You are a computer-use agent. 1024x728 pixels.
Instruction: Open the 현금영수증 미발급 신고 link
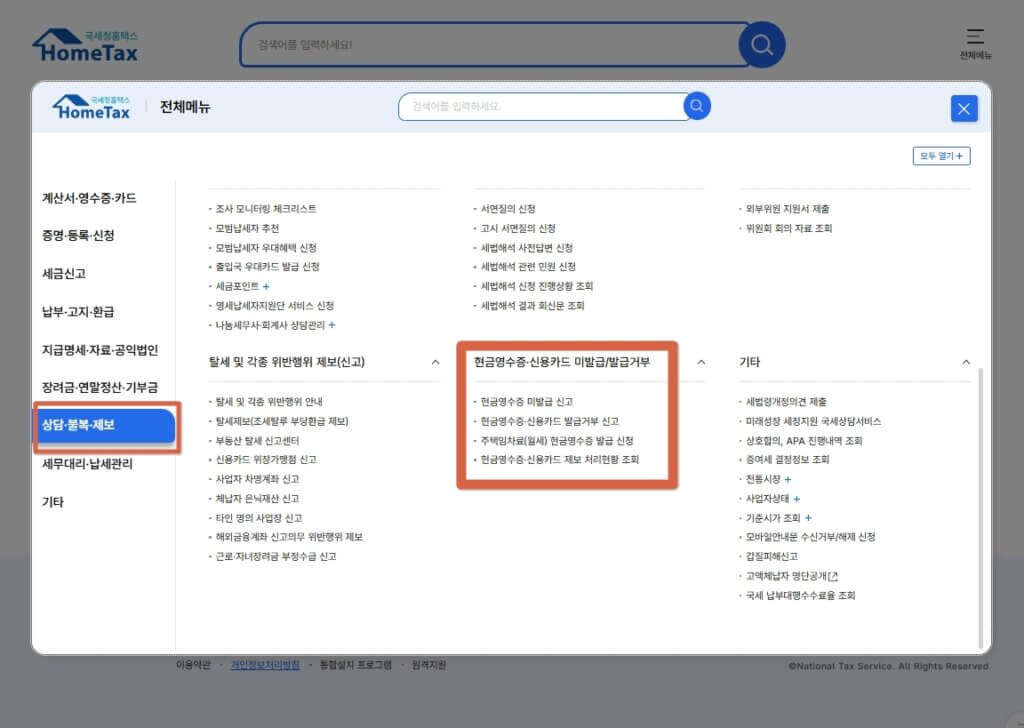(526, 402)
